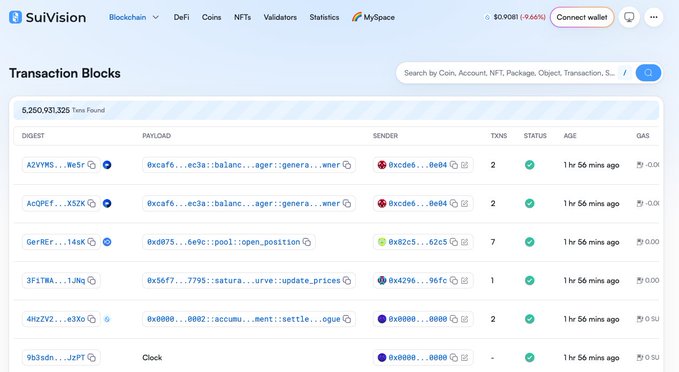Open the NFTs section
This screenshot has width=679, height=372.
tap(242, 17)
